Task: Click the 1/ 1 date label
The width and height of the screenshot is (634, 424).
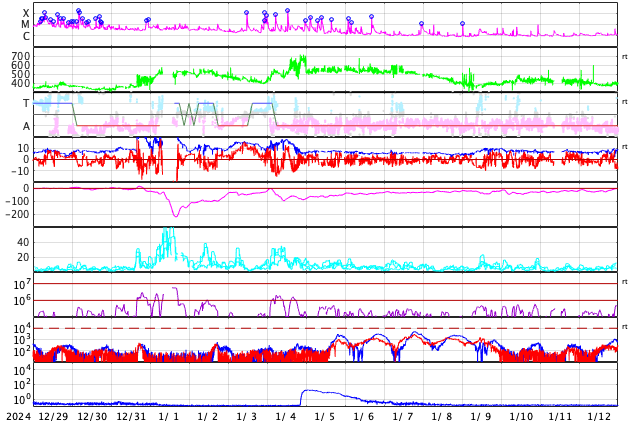Action: coord(169,416)
